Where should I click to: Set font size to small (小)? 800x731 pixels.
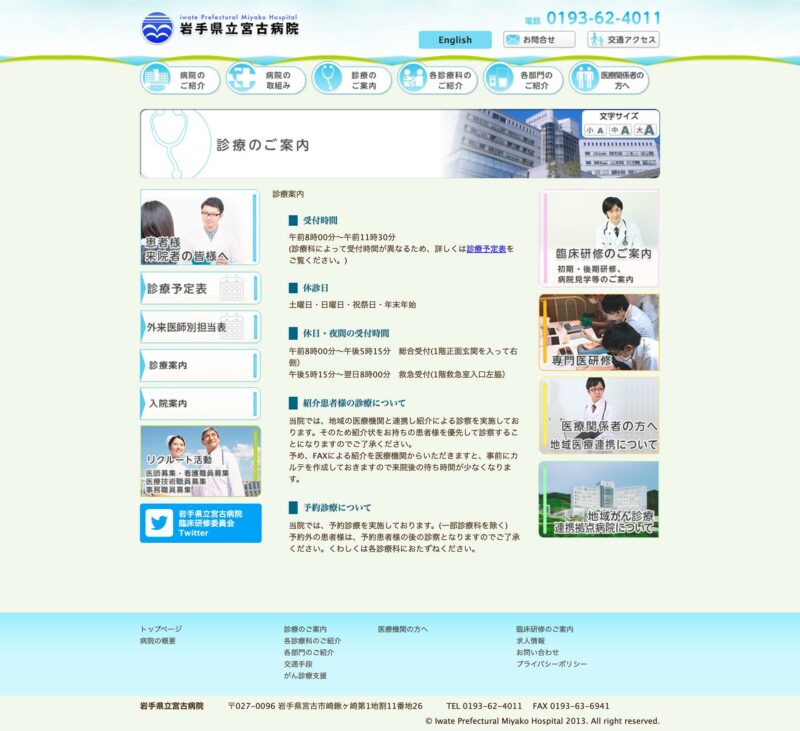click(594, 130)
